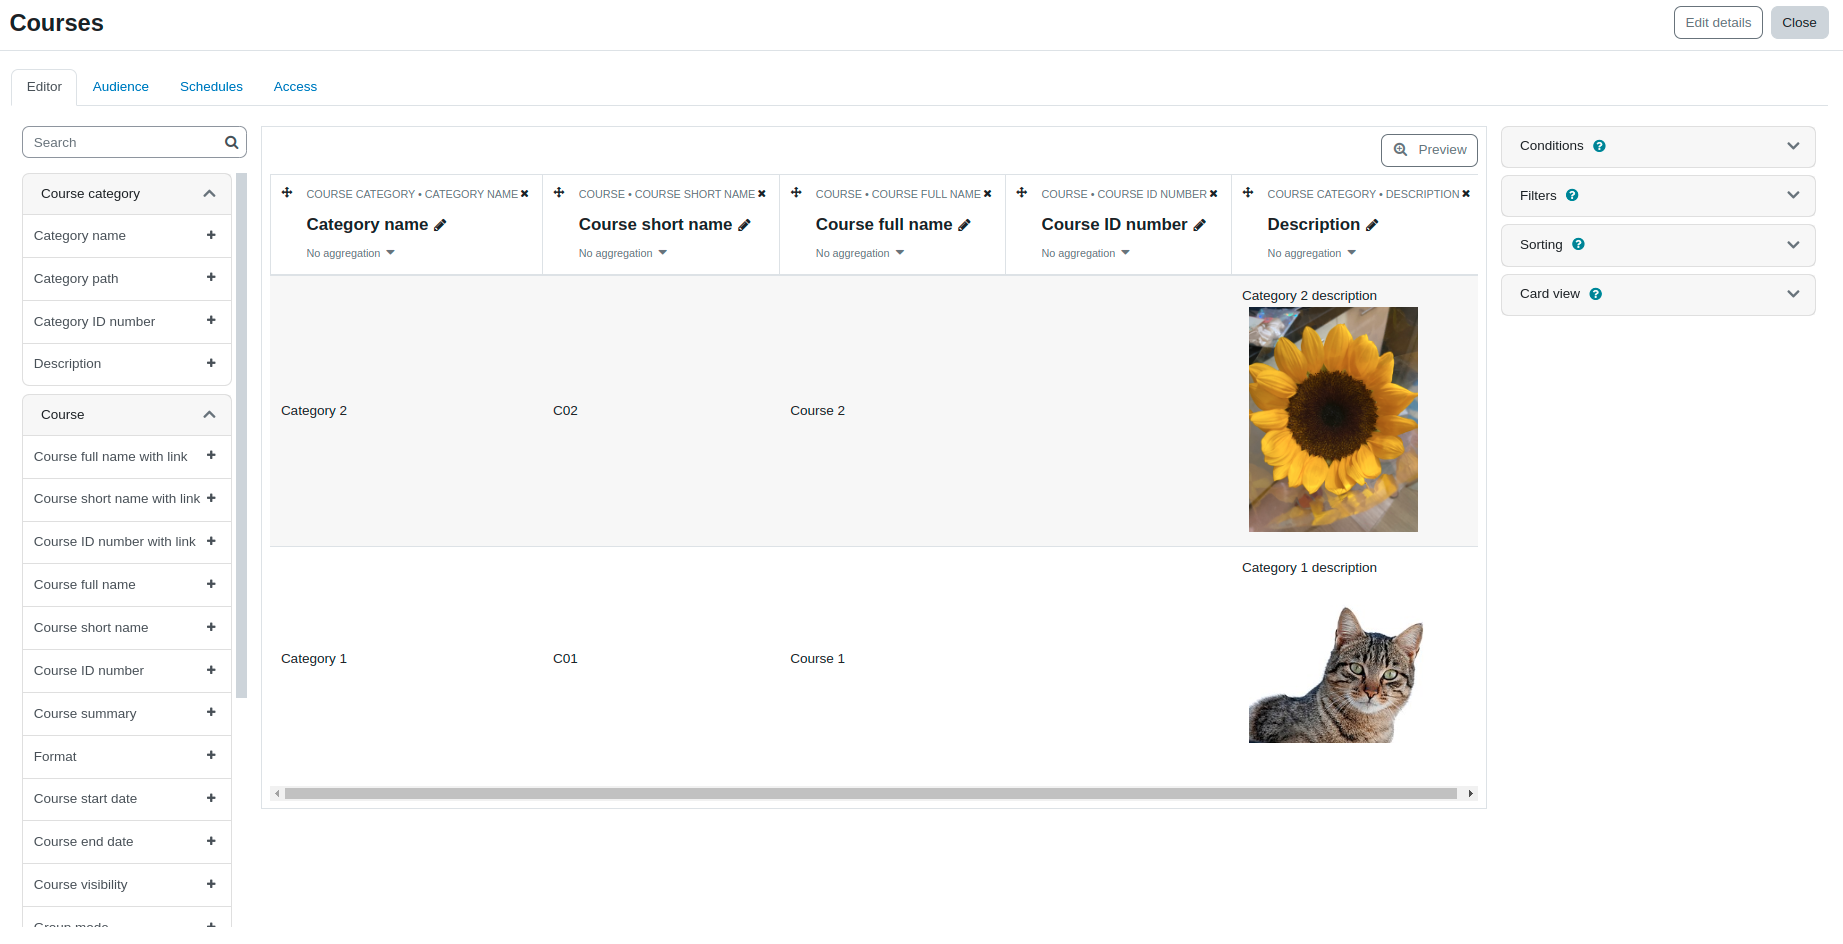Expand the Sorting panel

(1793, 245)
